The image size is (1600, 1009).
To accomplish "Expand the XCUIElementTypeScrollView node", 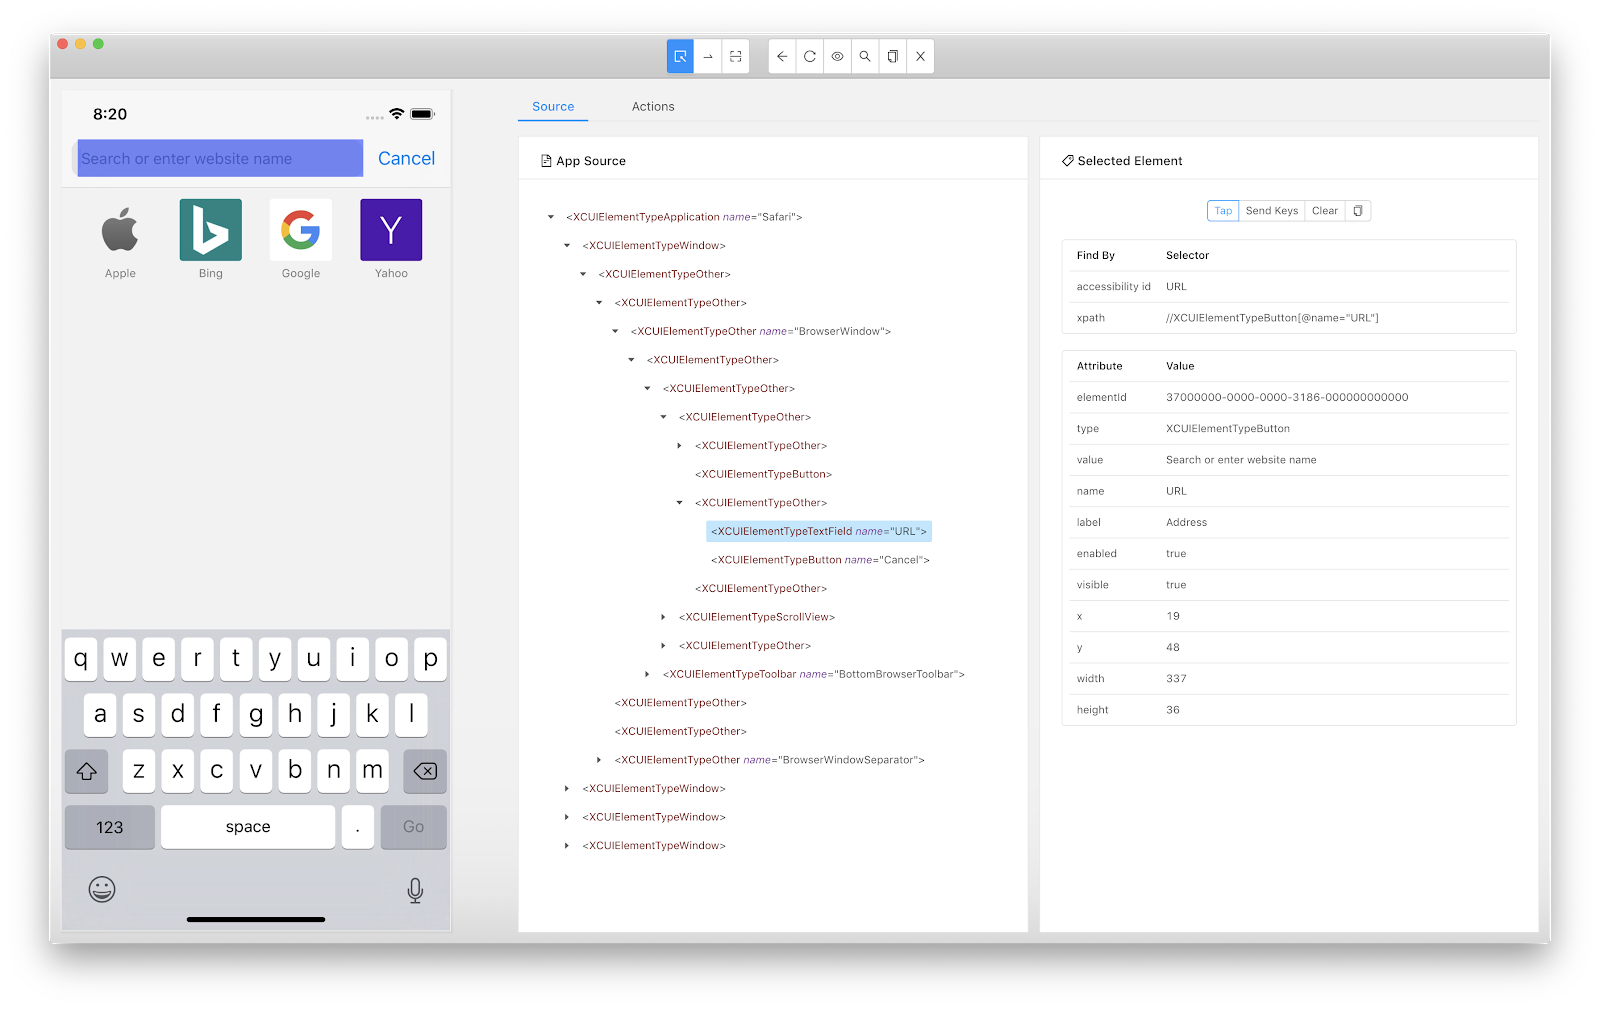I will [663, 617].
